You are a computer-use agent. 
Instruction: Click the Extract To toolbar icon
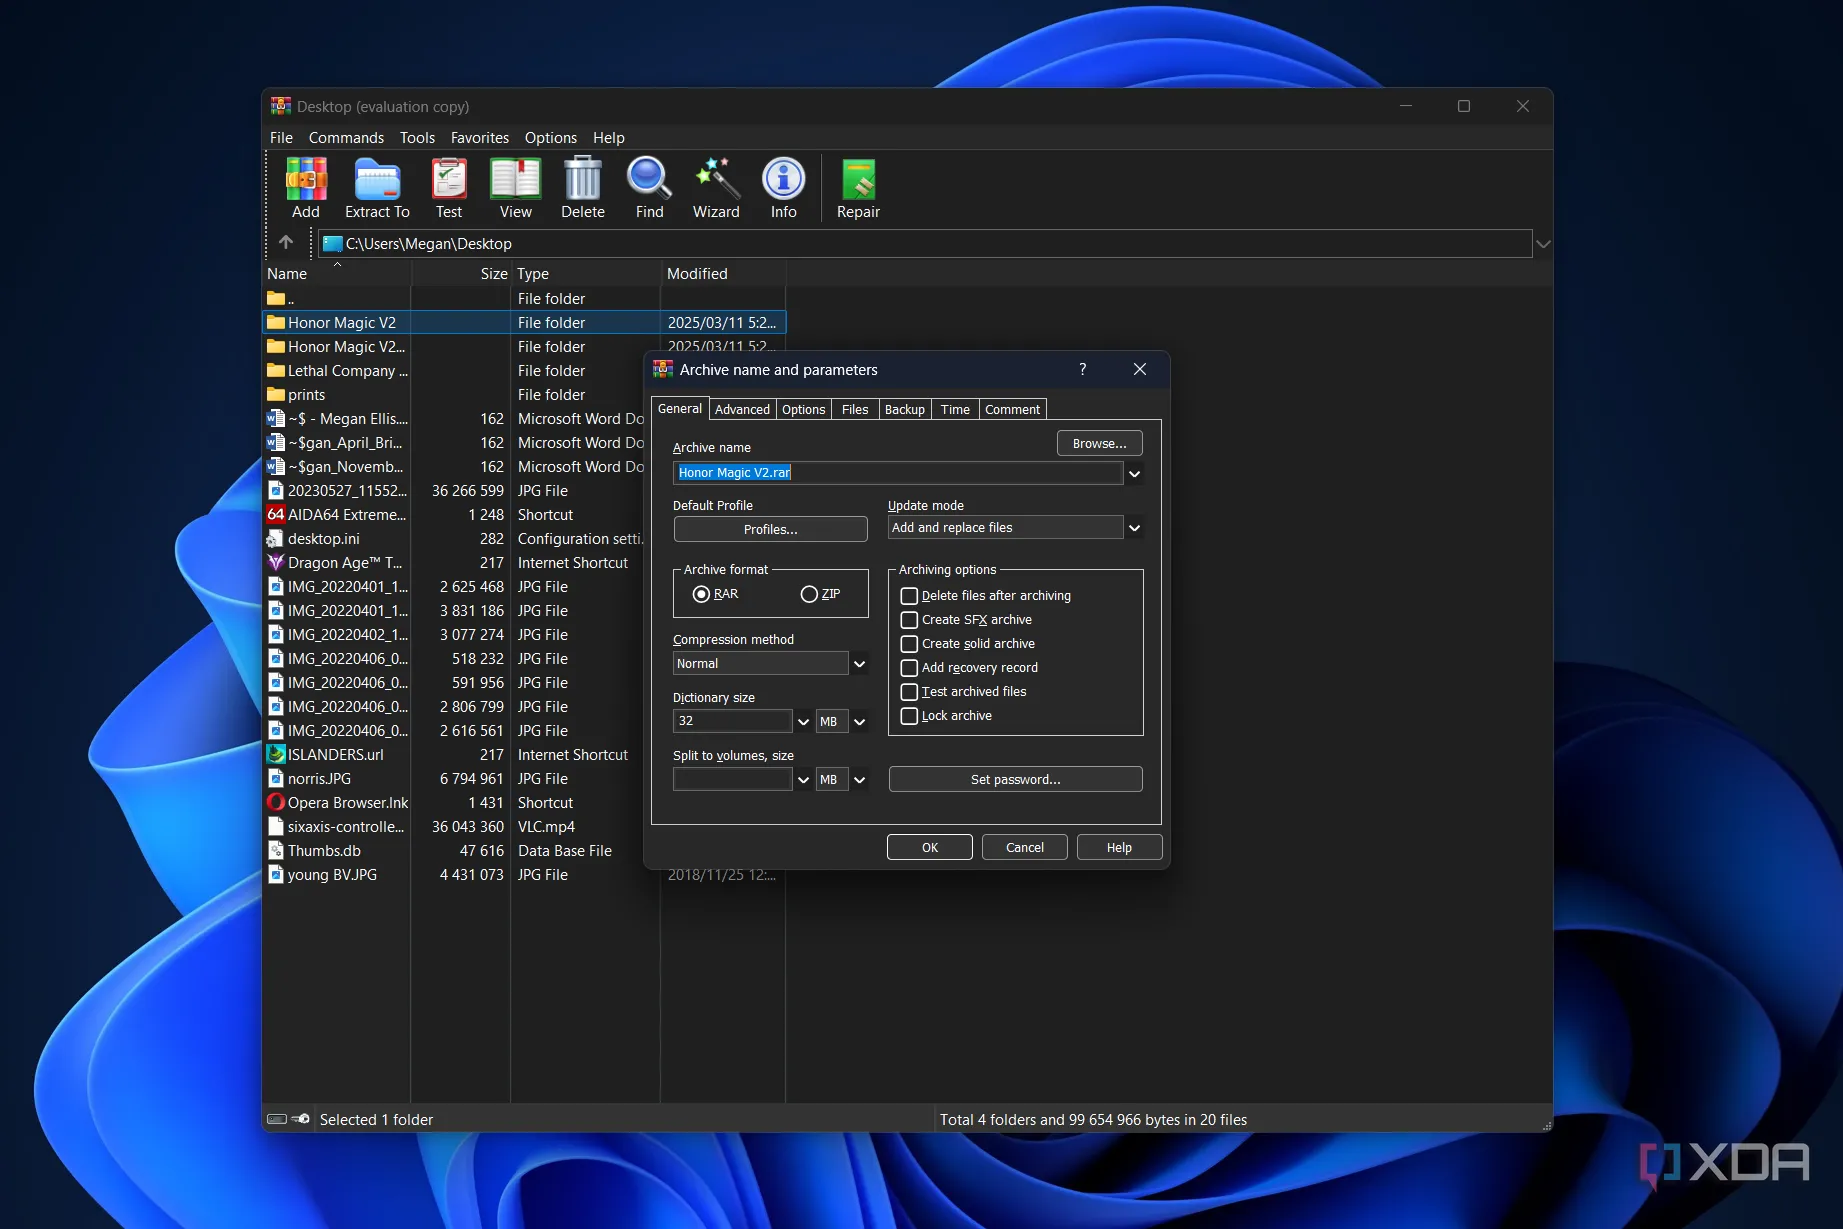point(377,188)
